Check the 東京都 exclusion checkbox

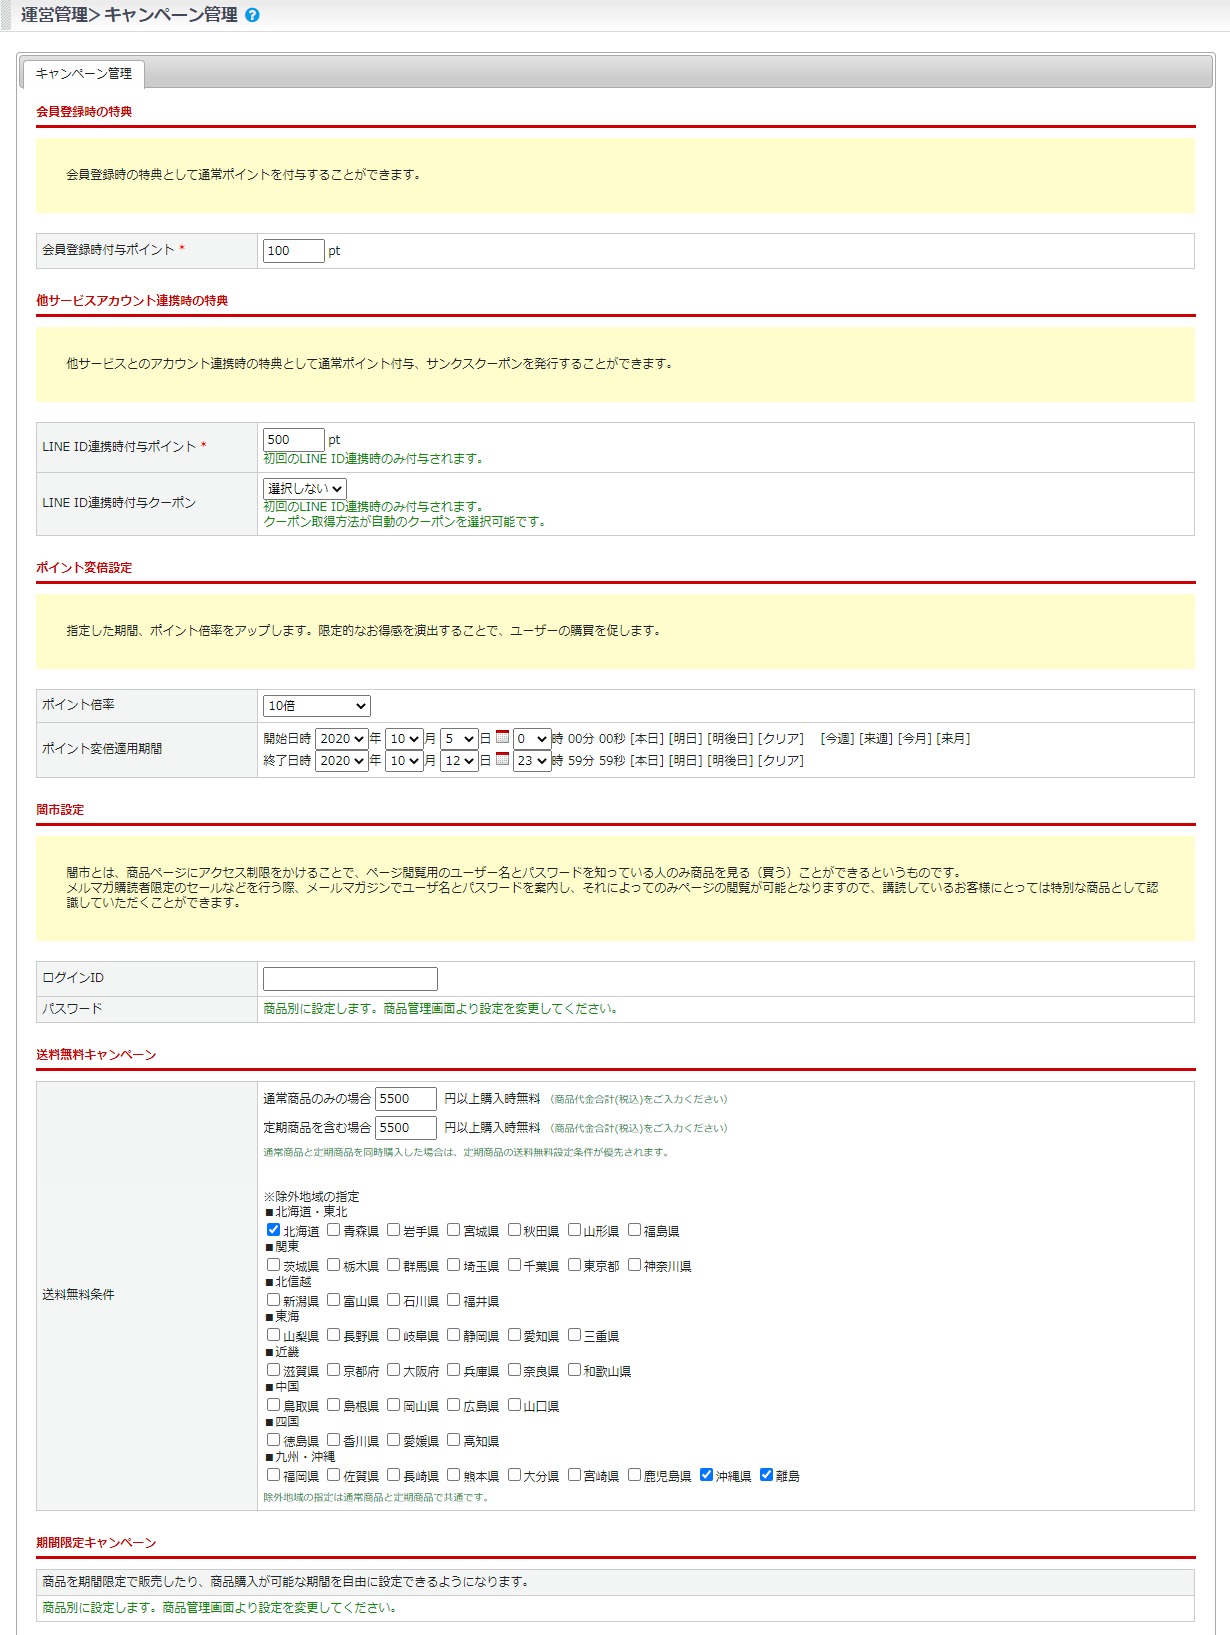(x=574, y=1265)
